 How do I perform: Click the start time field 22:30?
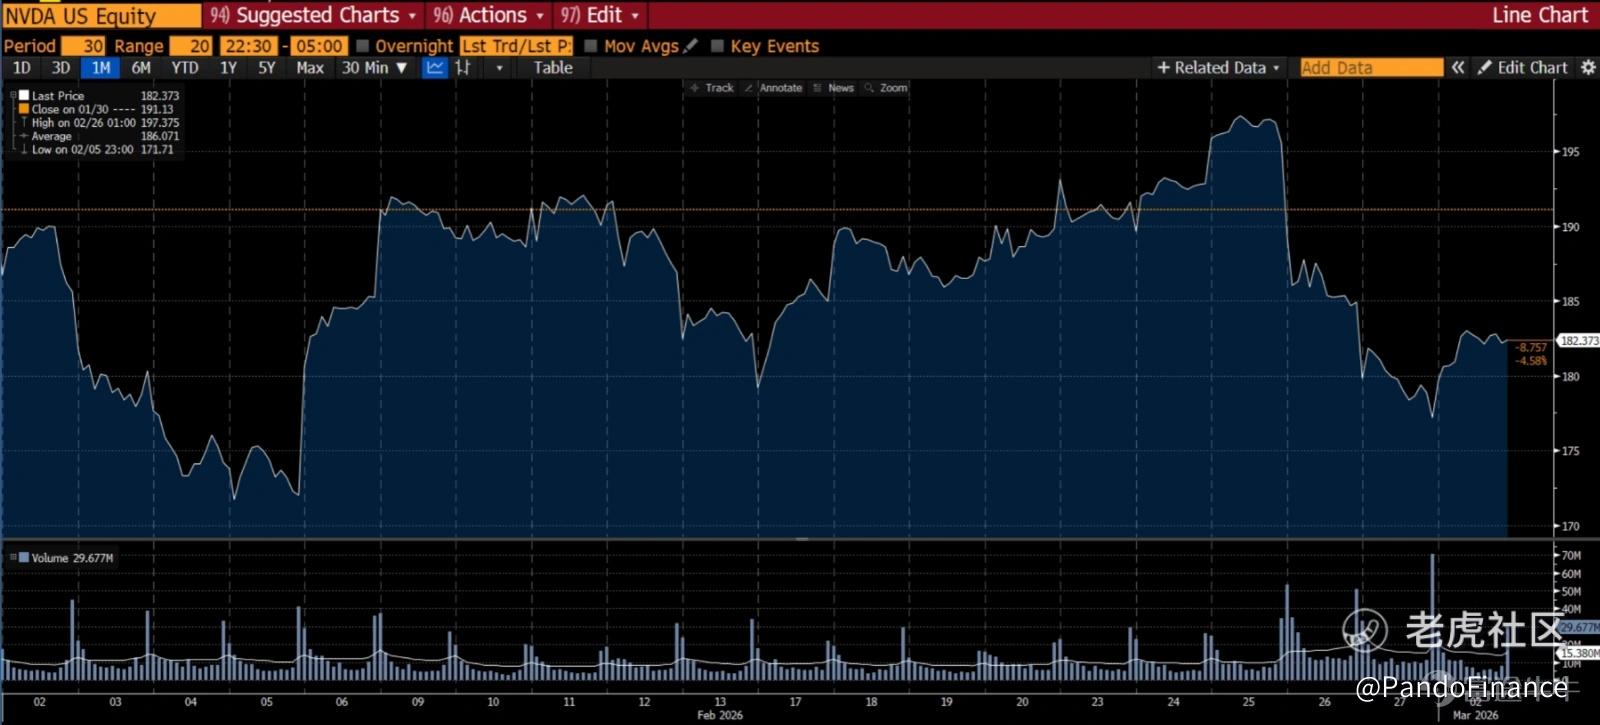248,46
